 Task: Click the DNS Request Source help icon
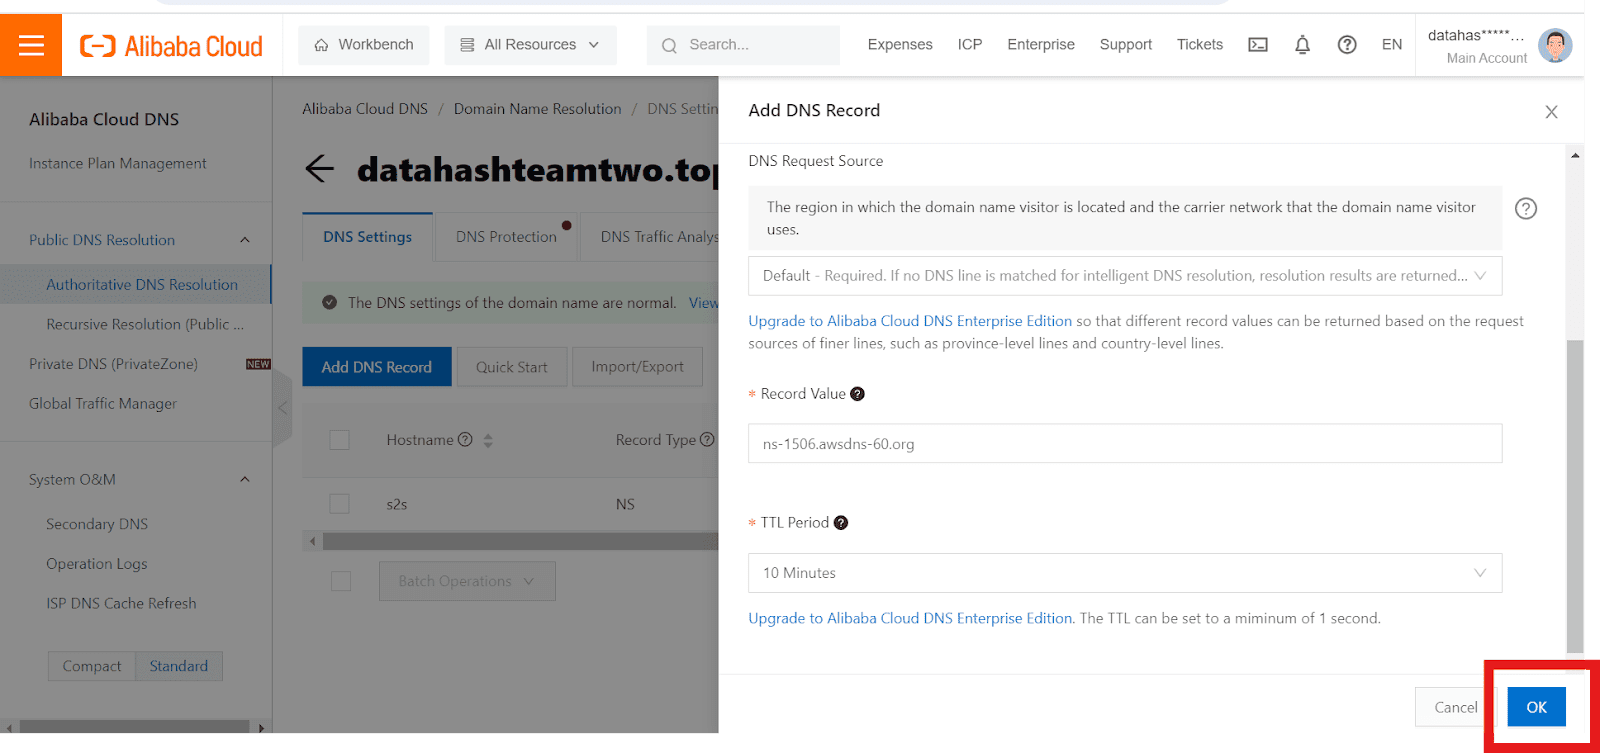1526,208
